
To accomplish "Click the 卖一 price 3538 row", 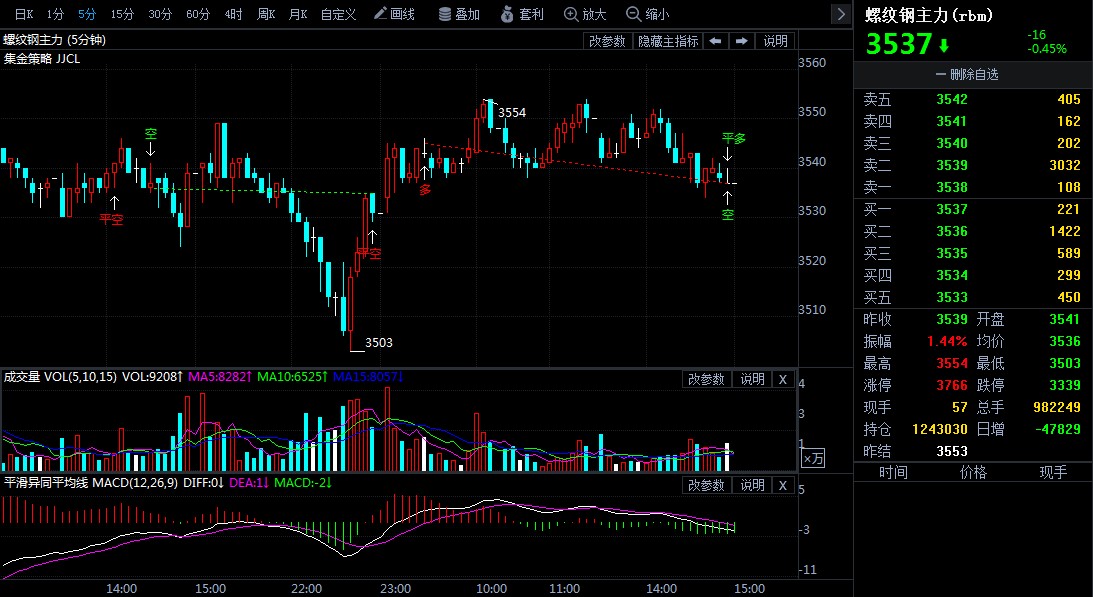I will pos(951,187).
